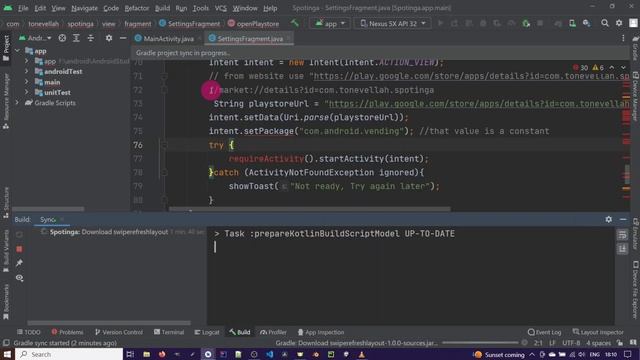Open the editor tabs more options menu
This screenshot has height=360, width=640.
623,38
